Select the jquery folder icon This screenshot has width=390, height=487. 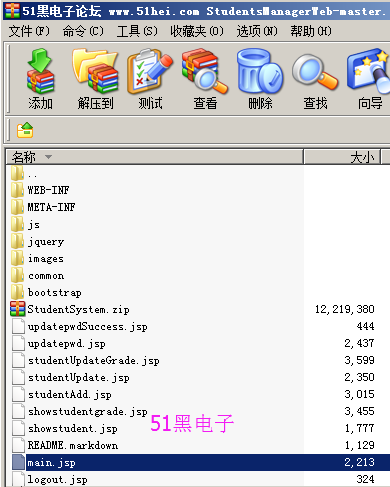(17, 241)
